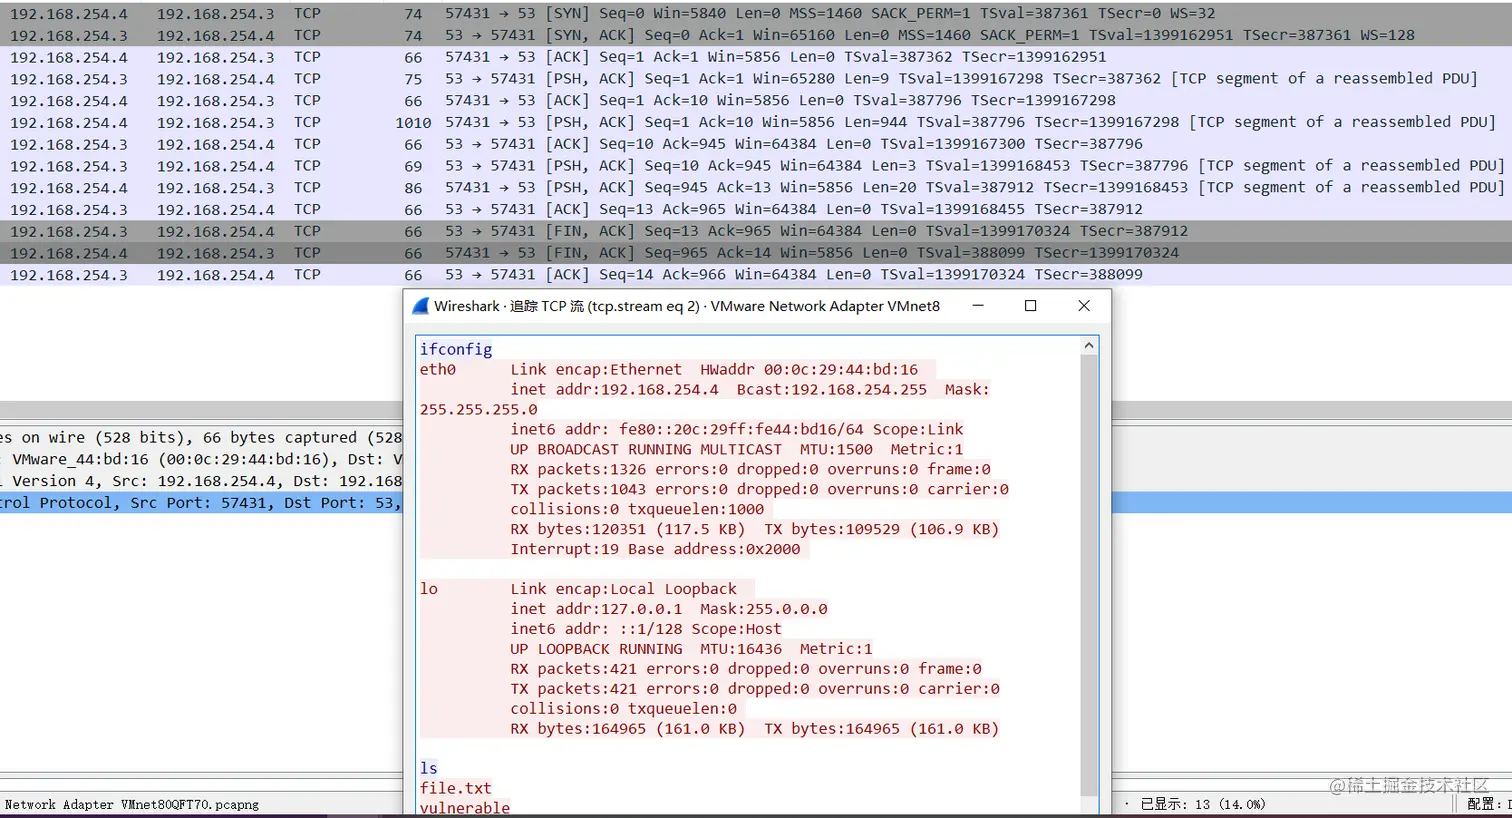The image size is (1512, 818).
Task: Click the length cell showing 69
Action: pos(413,166)
